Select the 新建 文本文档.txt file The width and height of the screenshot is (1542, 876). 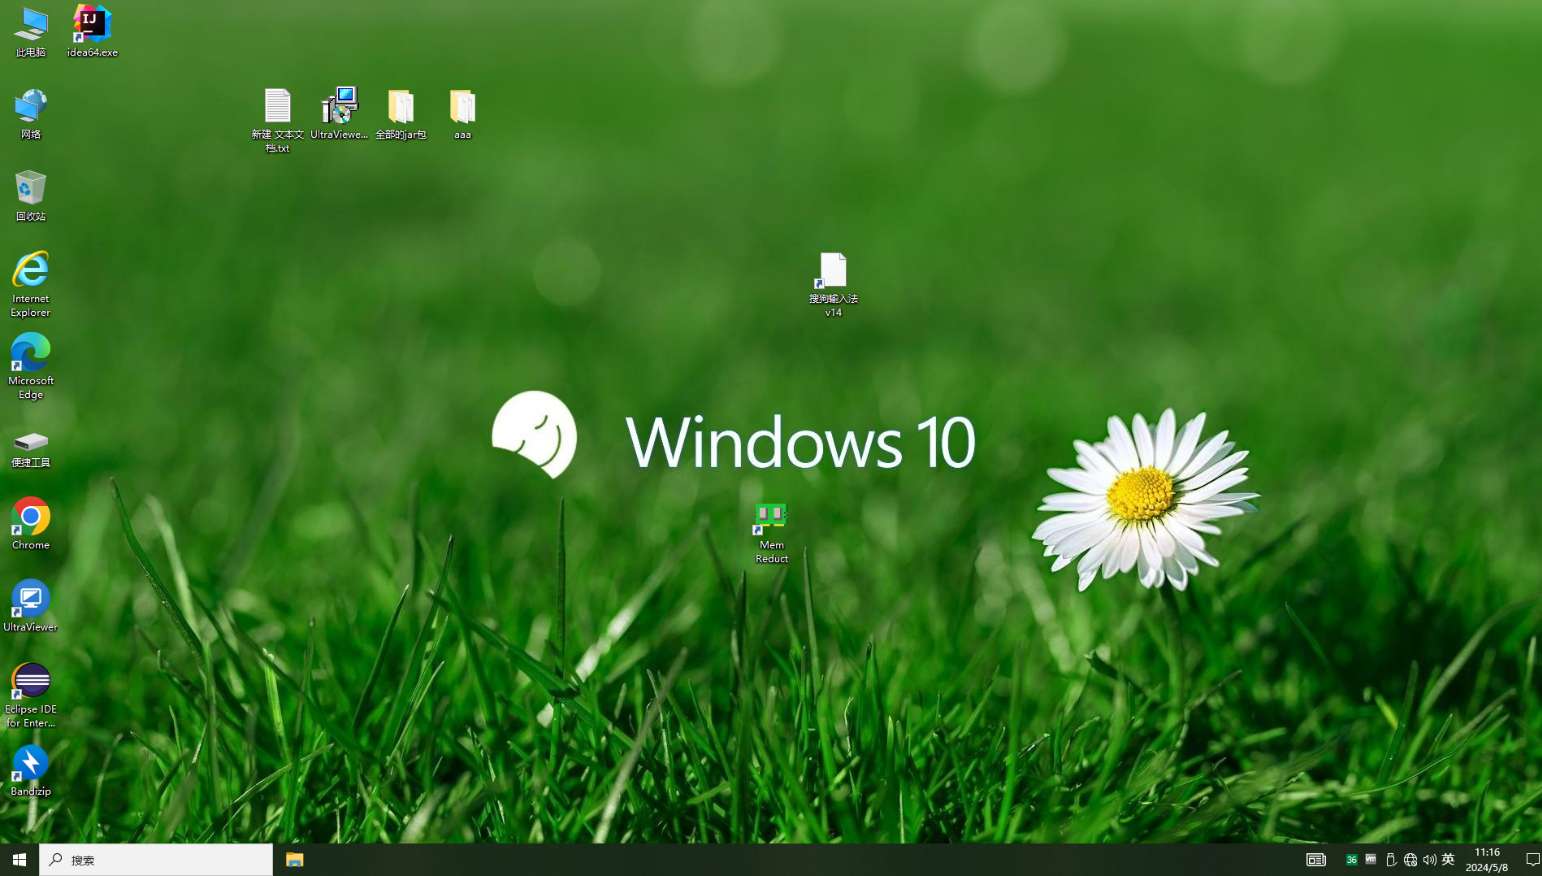277,120
